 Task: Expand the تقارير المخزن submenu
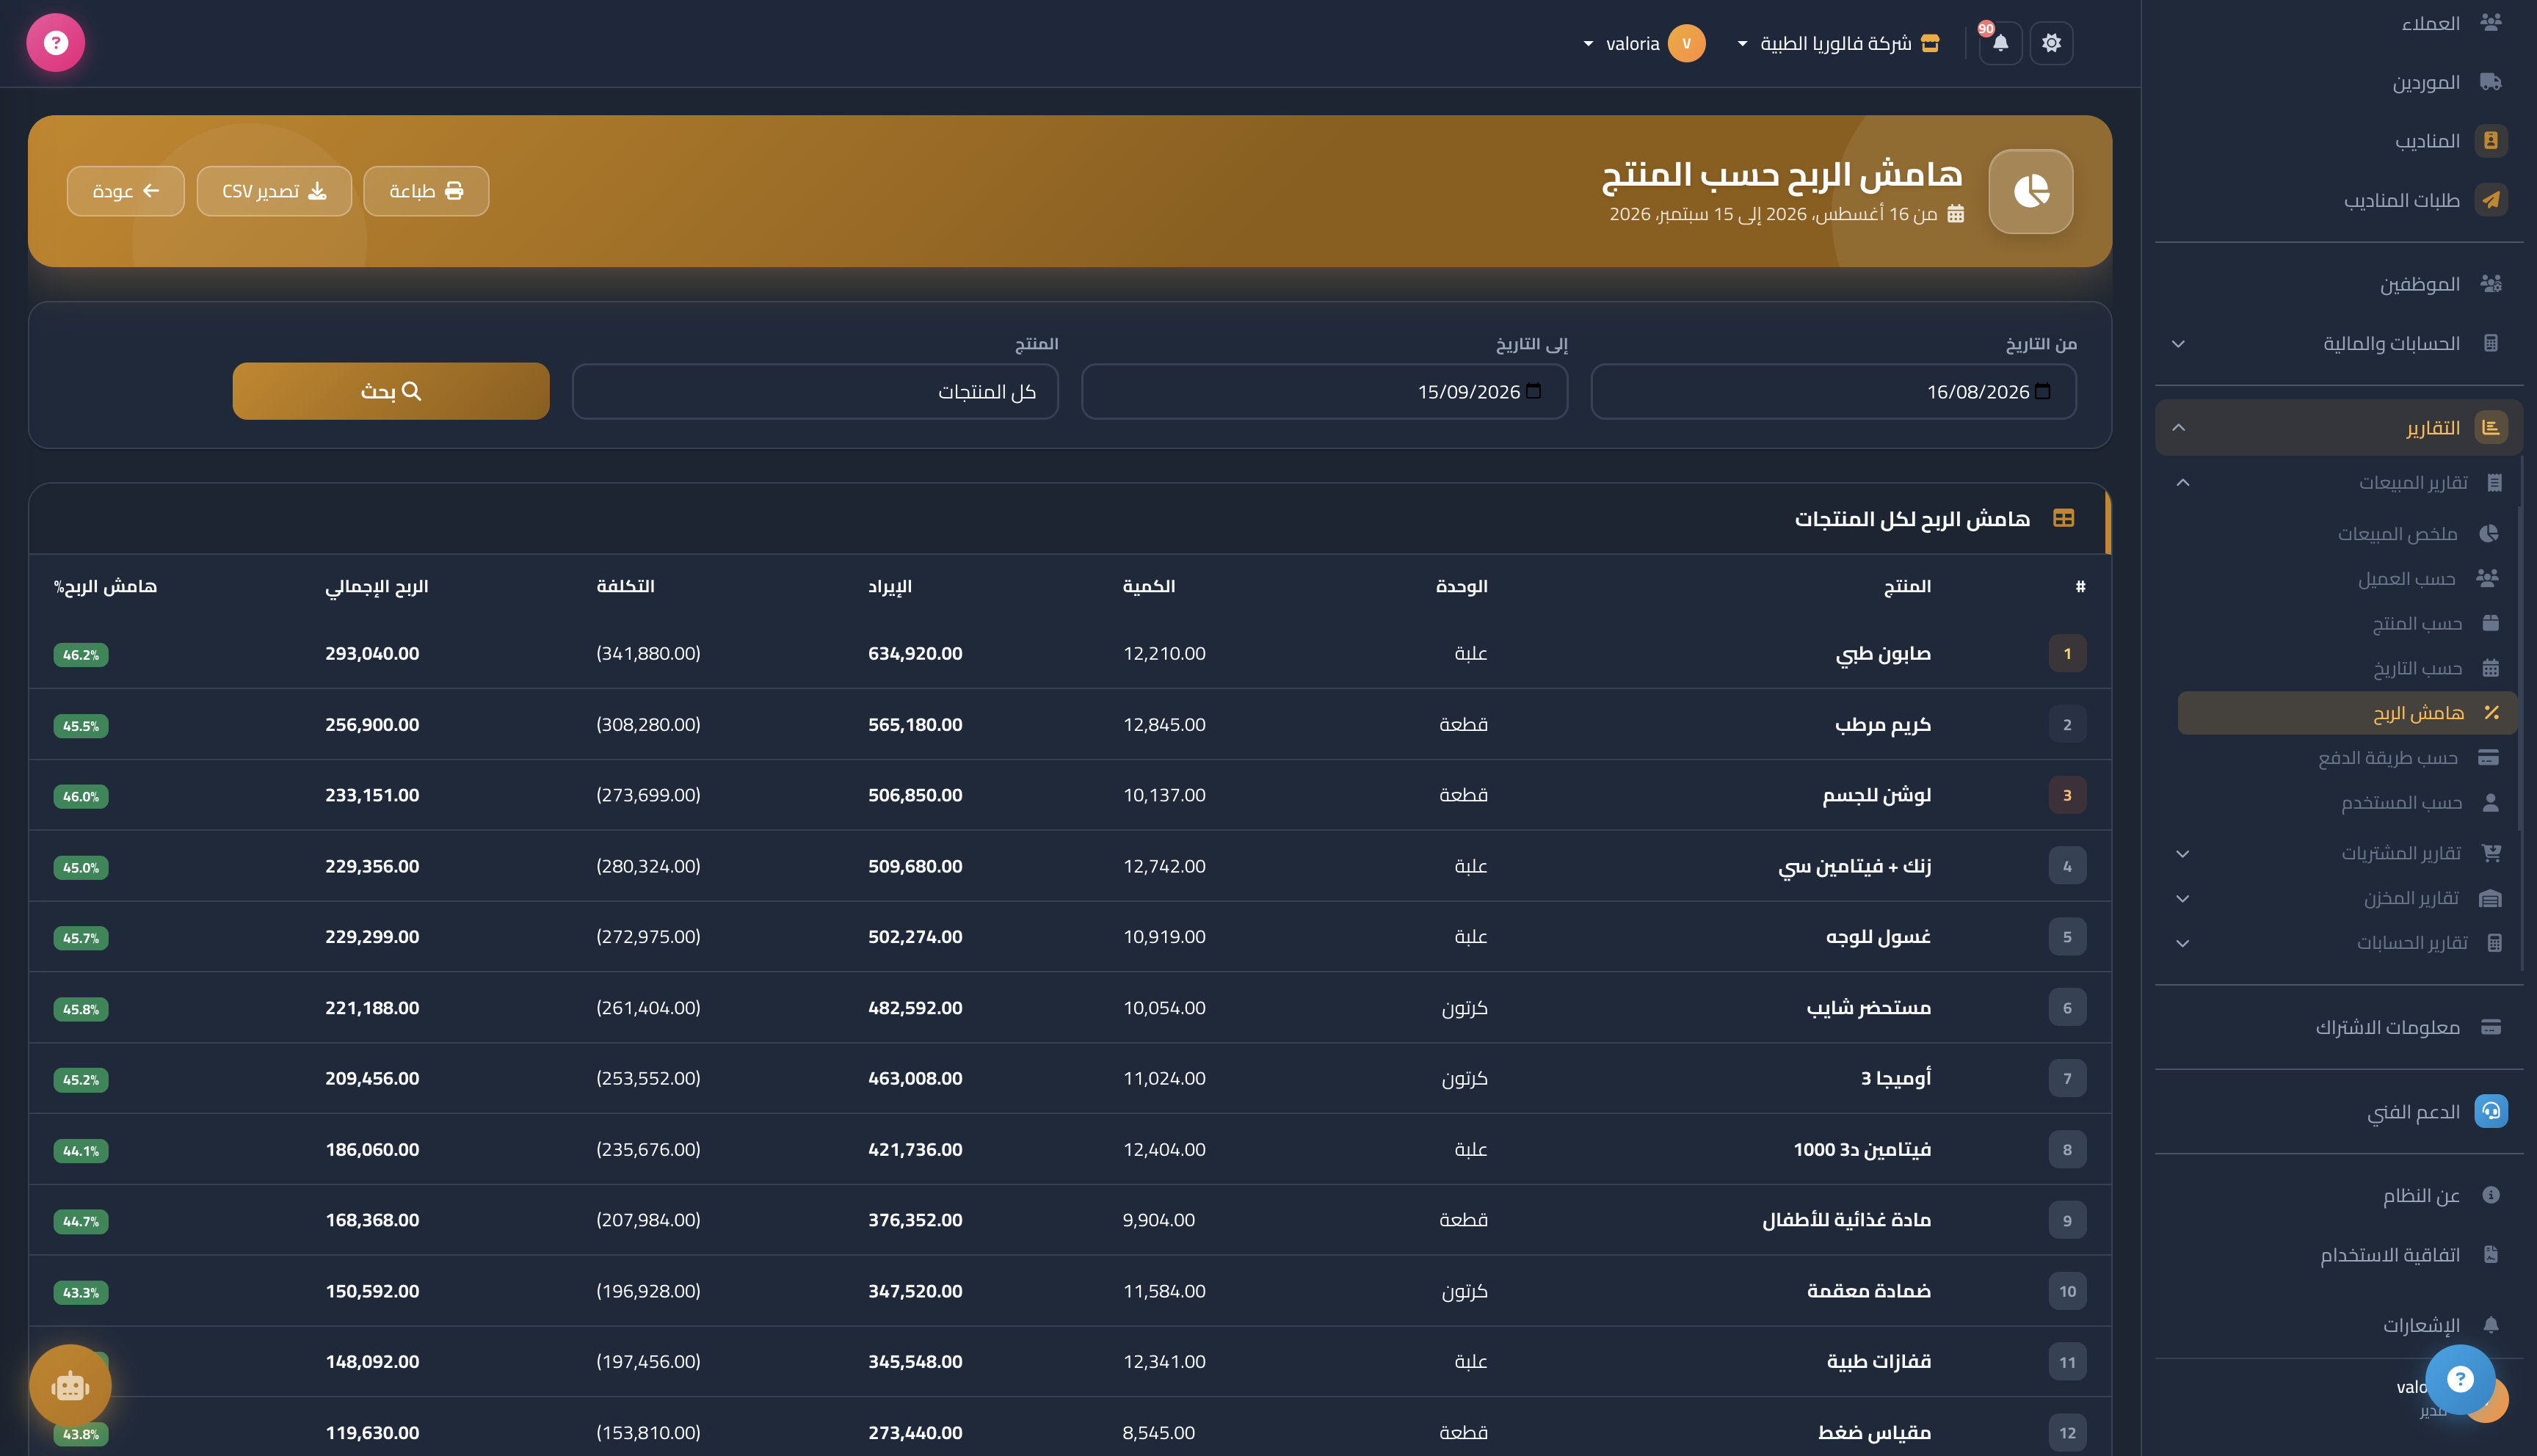coord(2339,898)
